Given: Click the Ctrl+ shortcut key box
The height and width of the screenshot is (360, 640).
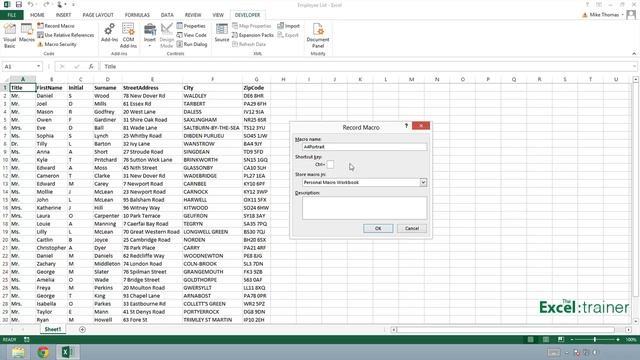Looking at the screenshot, I should click(x=330, y=164).
